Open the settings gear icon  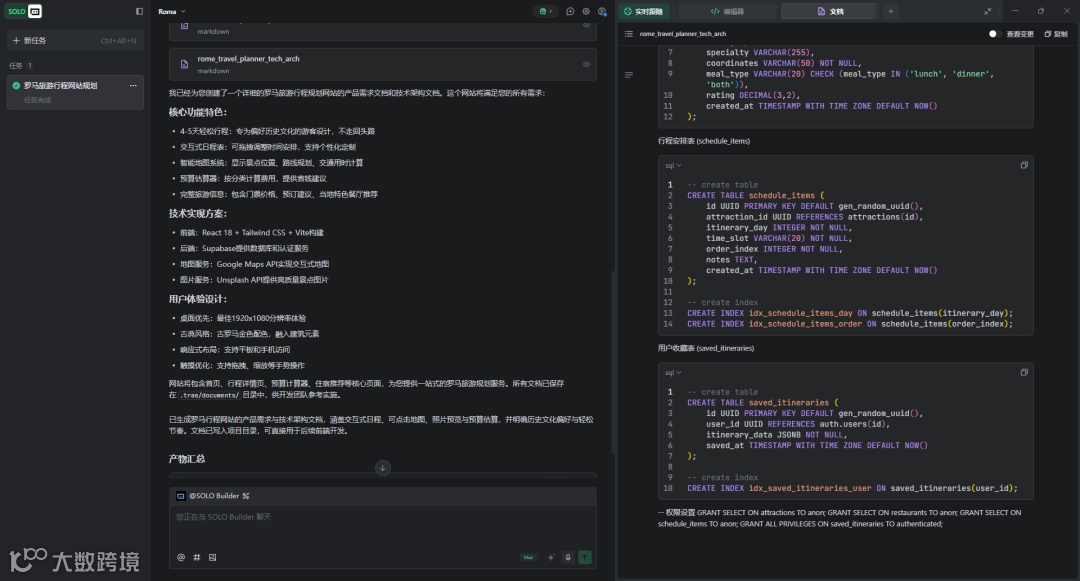(586, 12)
